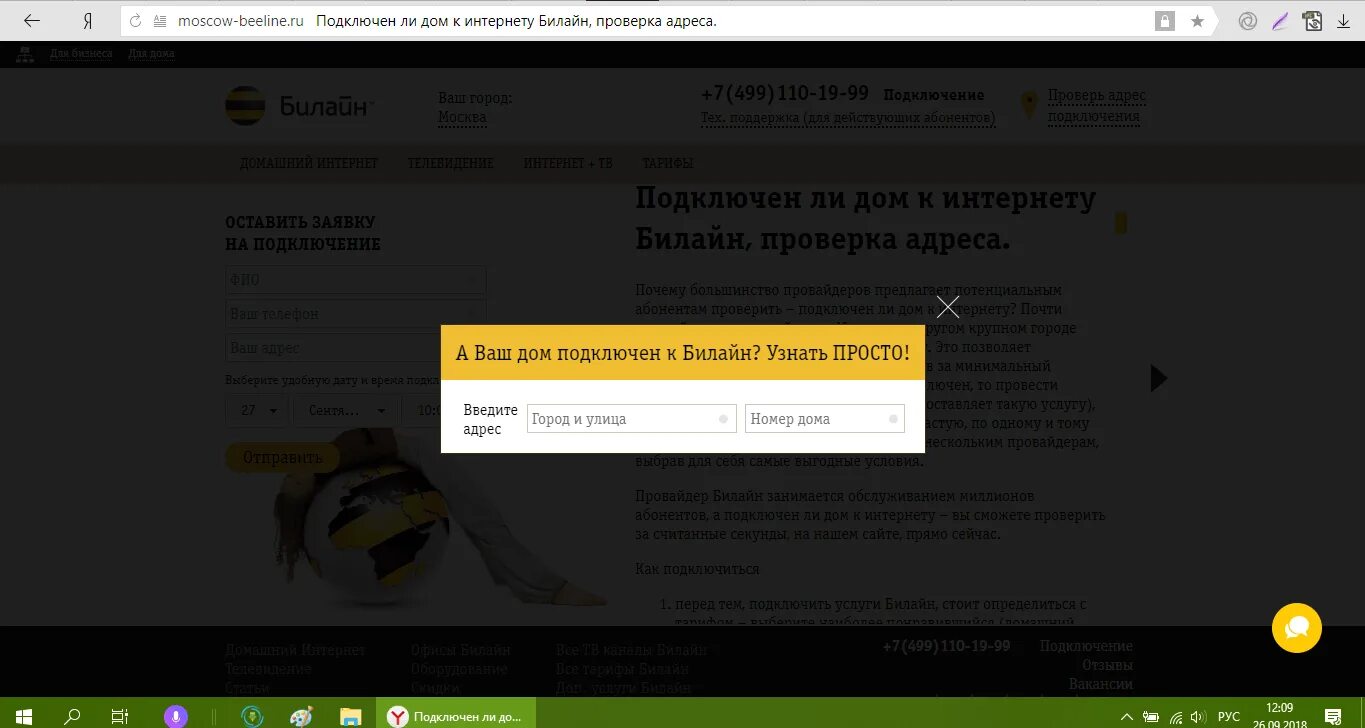Click the right arrow slider control
This screenshot has width=1365, height=728.
coord(1159,378)
